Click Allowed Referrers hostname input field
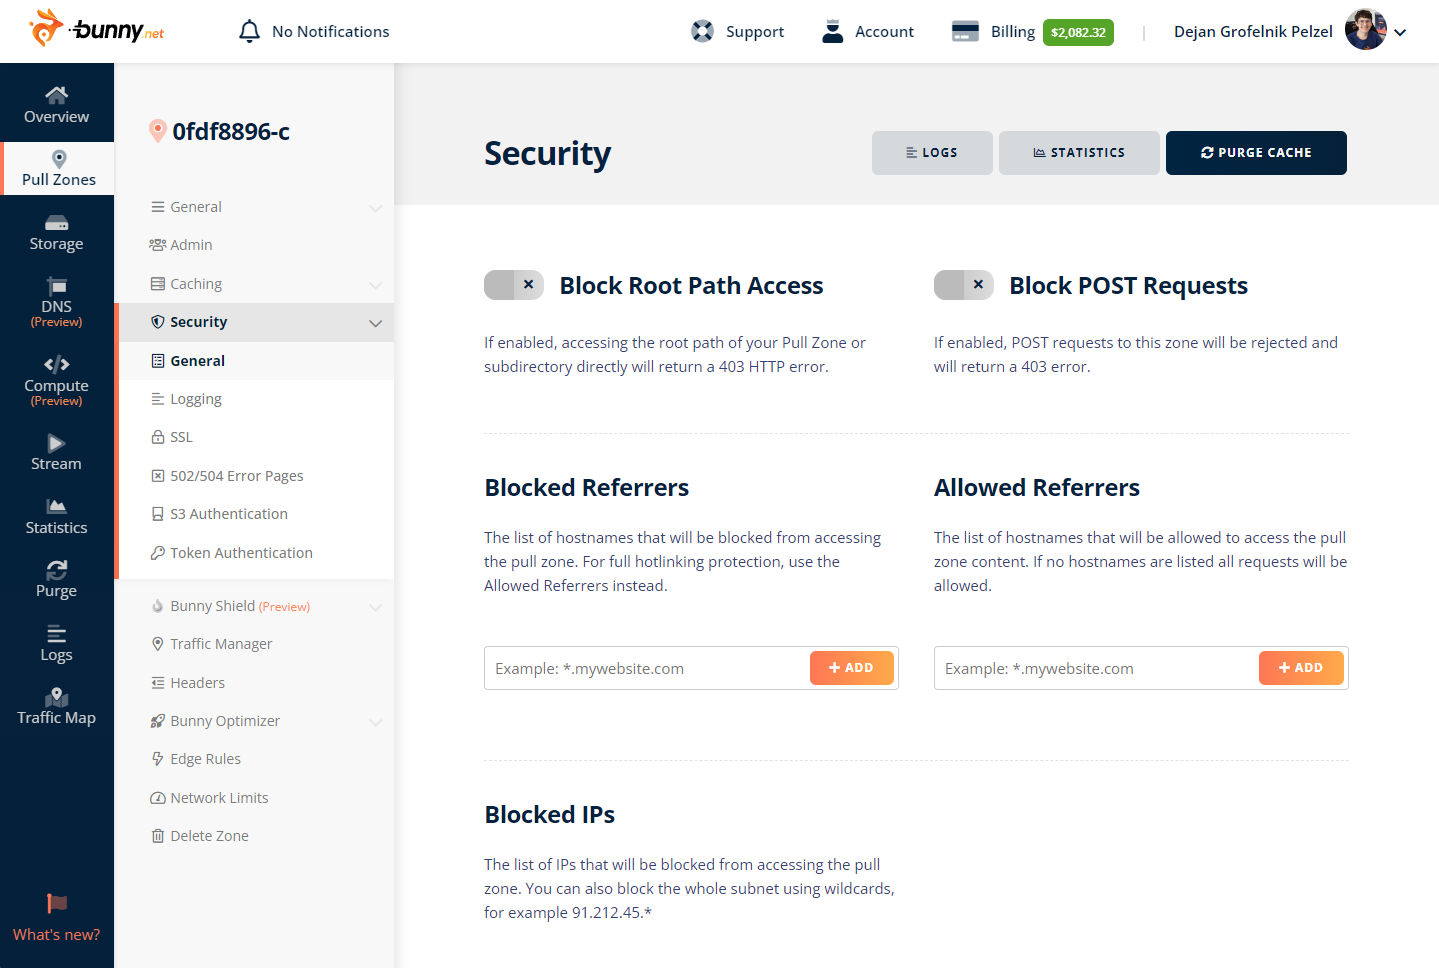The height and width of the screenshot is (968, 1439). 1096,668
